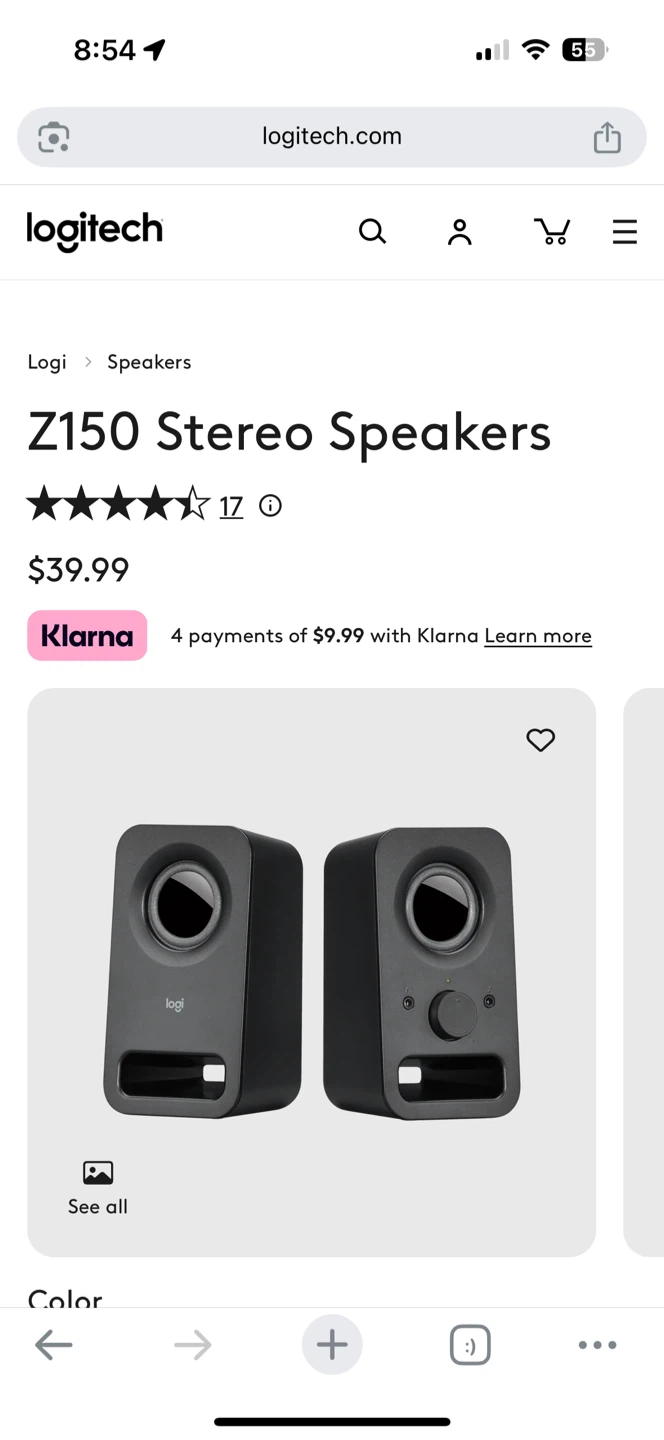Tap the camera lens search icon

click(54, 137)
